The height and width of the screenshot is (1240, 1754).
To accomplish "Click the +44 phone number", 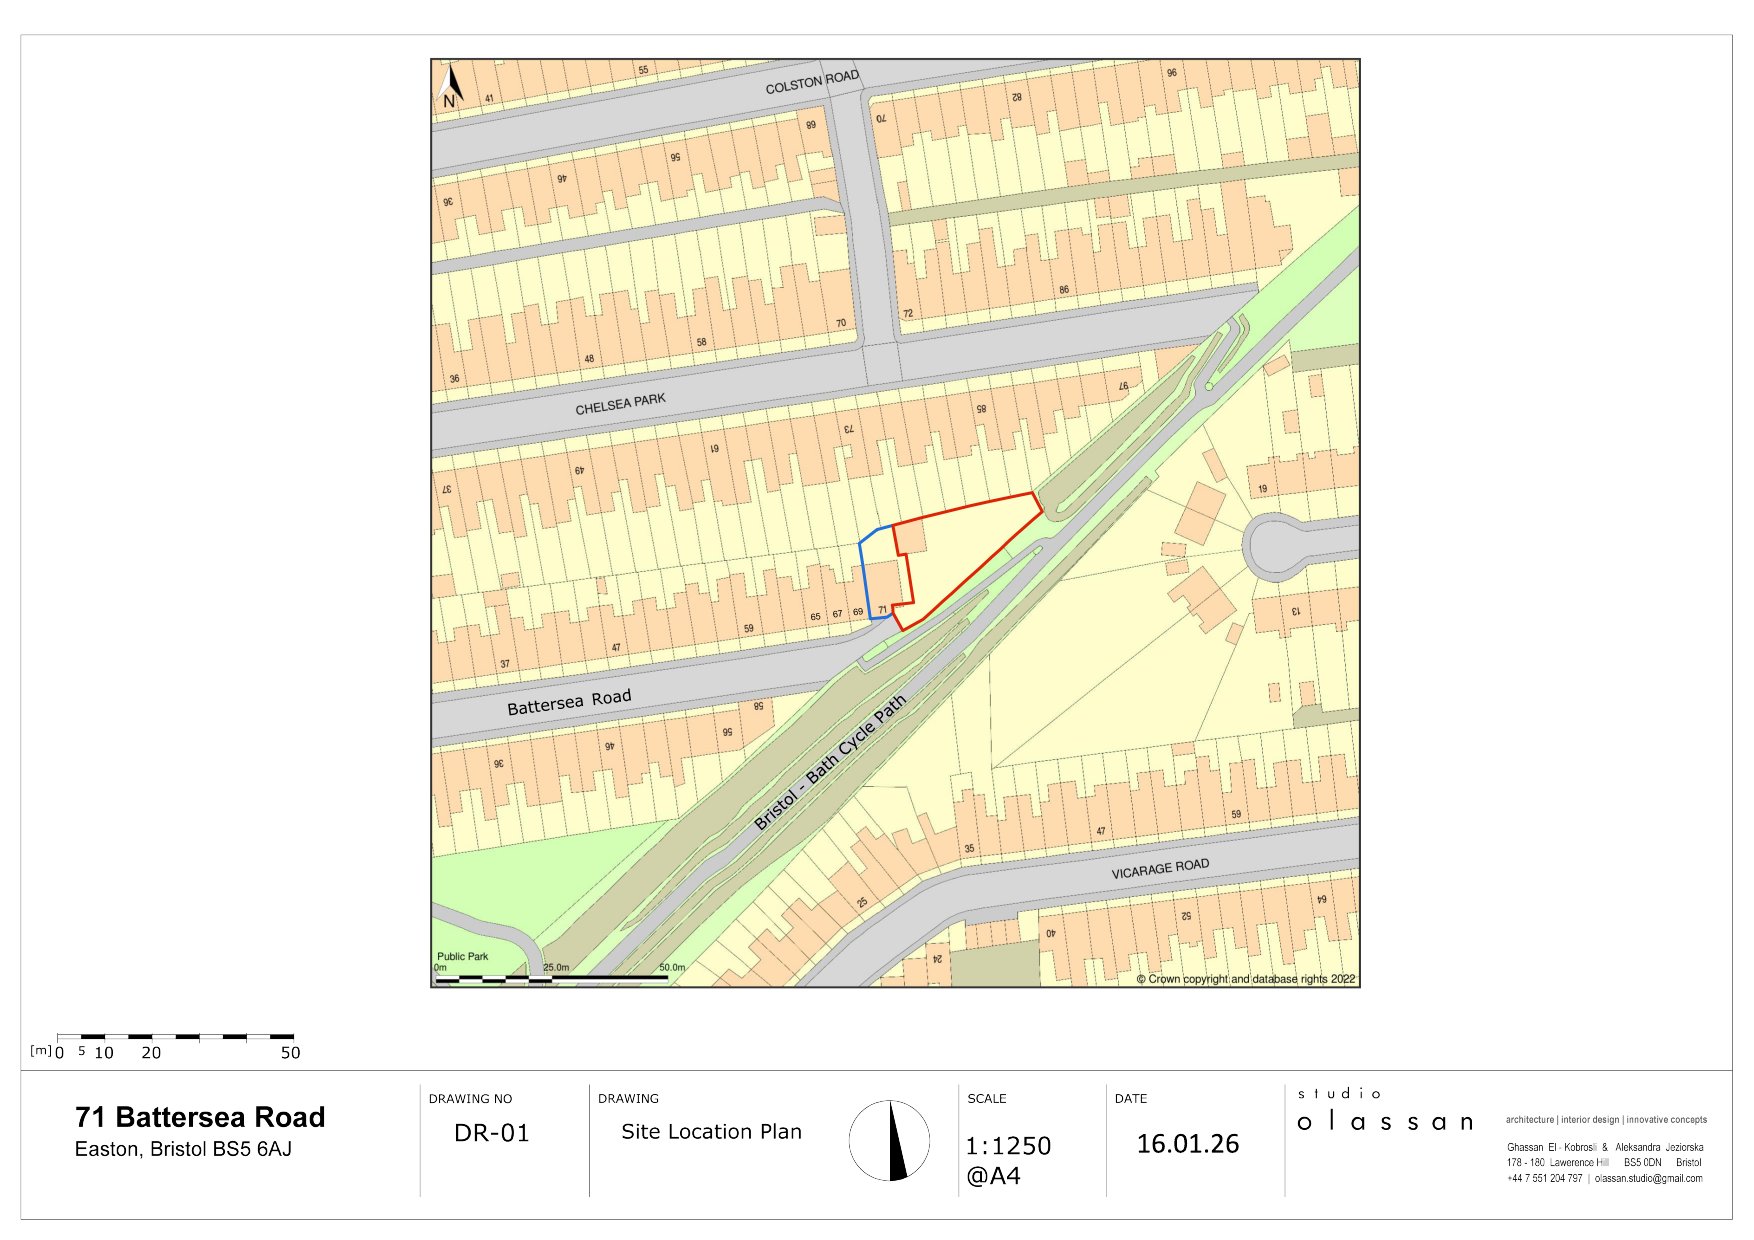I will (x=1545, y=1178).
